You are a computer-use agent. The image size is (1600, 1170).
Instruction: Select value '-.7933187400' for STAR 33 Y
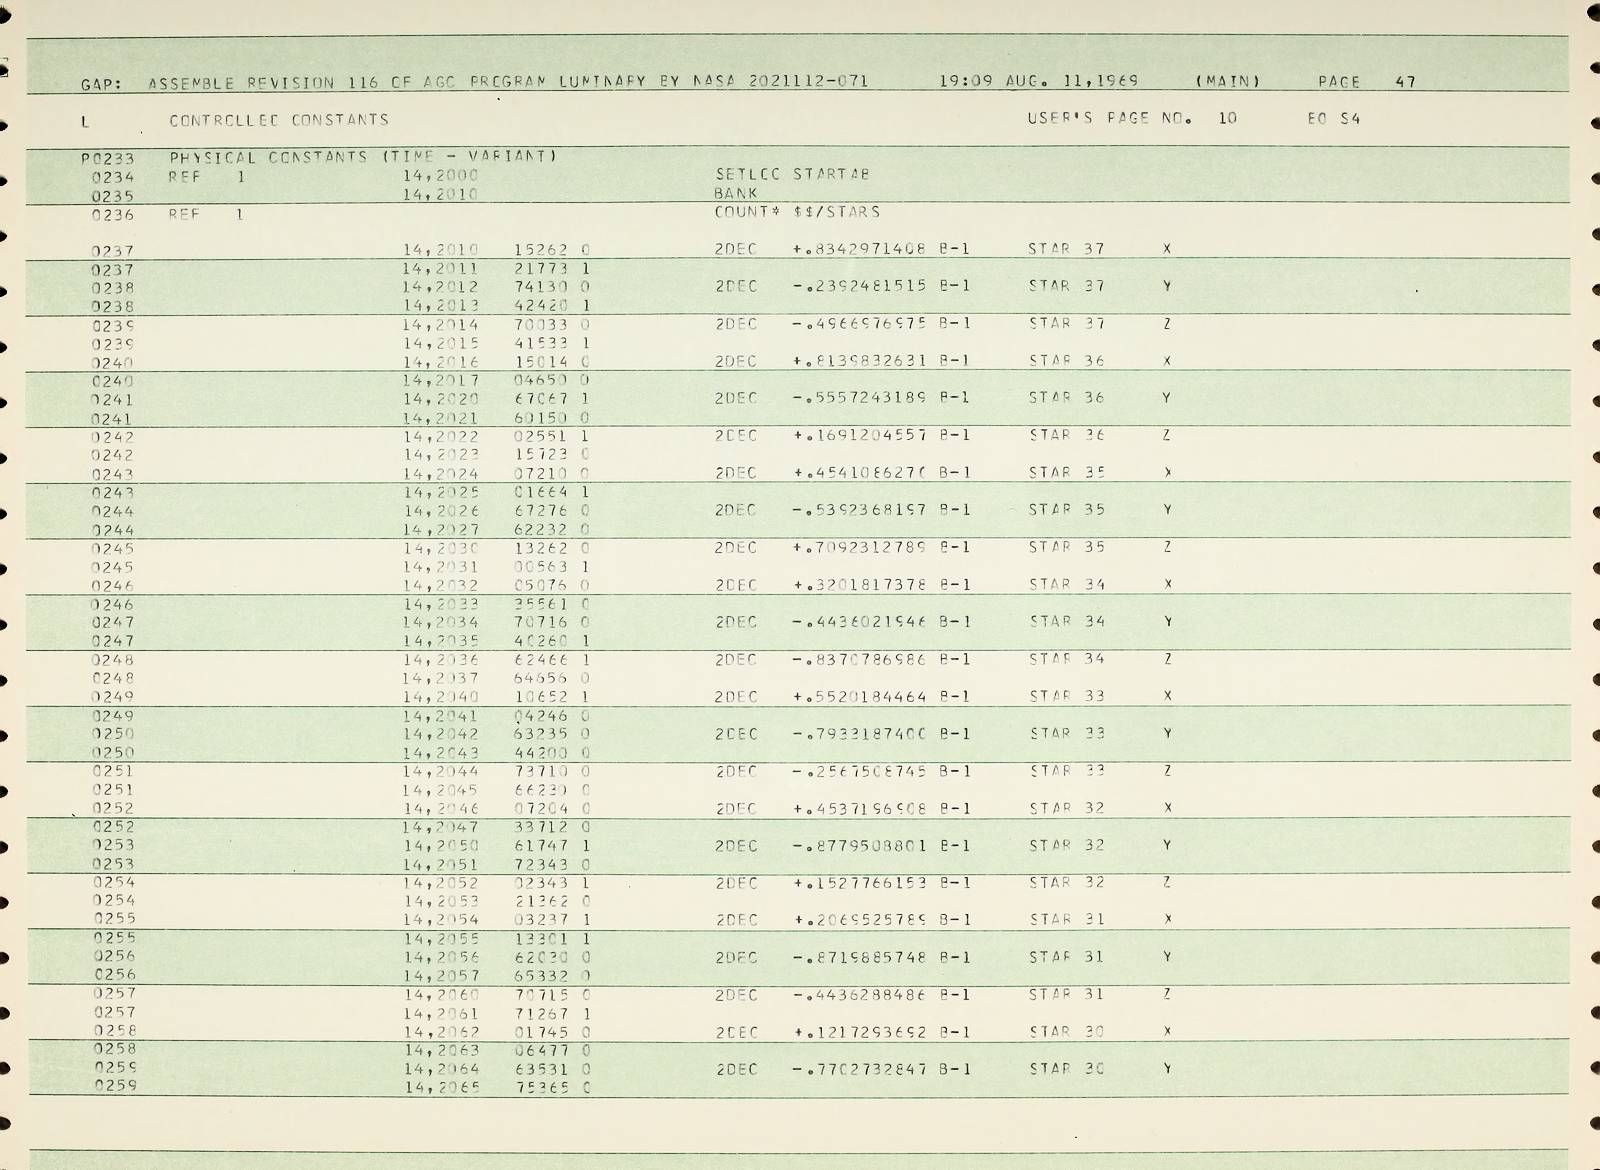click(x=860, y=734)
